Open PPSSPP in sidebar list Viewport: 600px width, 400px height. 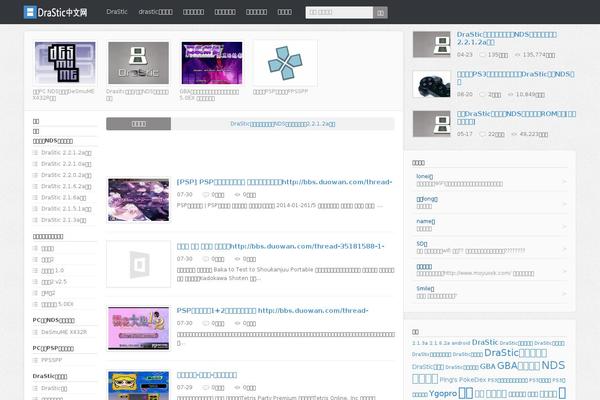pyautogui.click(x=51, y=360)
